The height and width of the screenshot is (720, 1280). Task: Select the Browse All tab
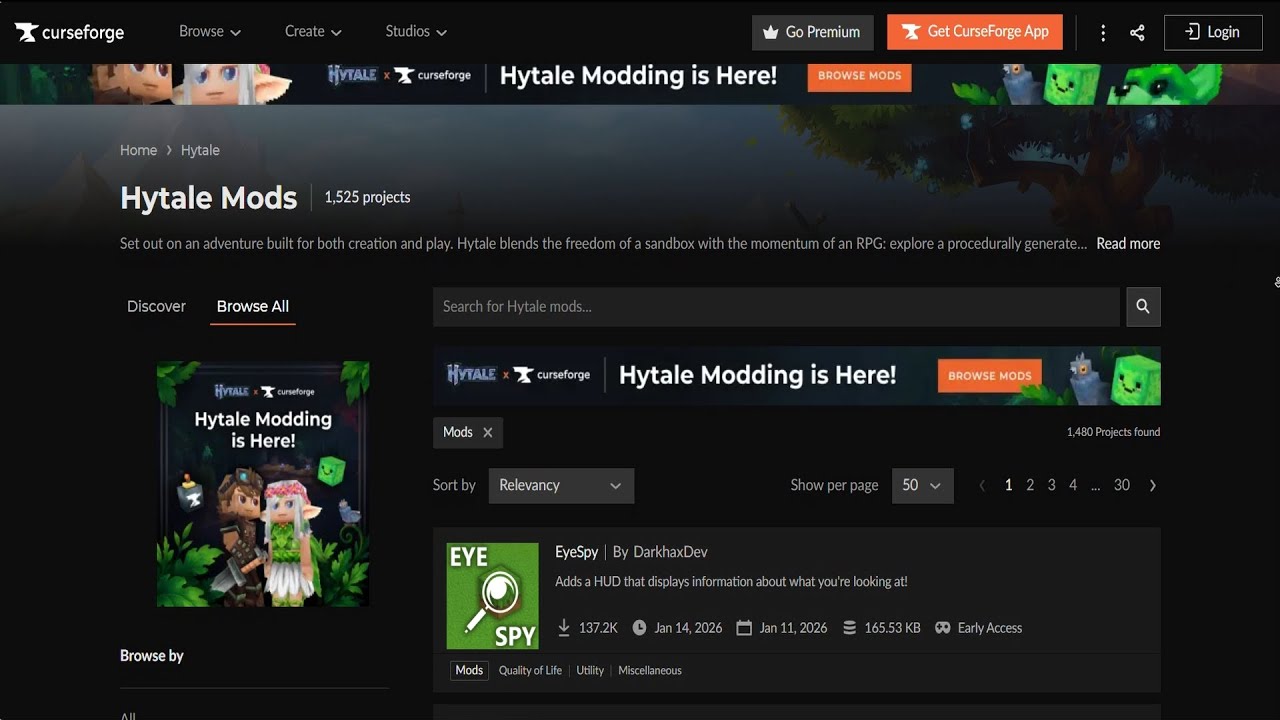point(253,306)
